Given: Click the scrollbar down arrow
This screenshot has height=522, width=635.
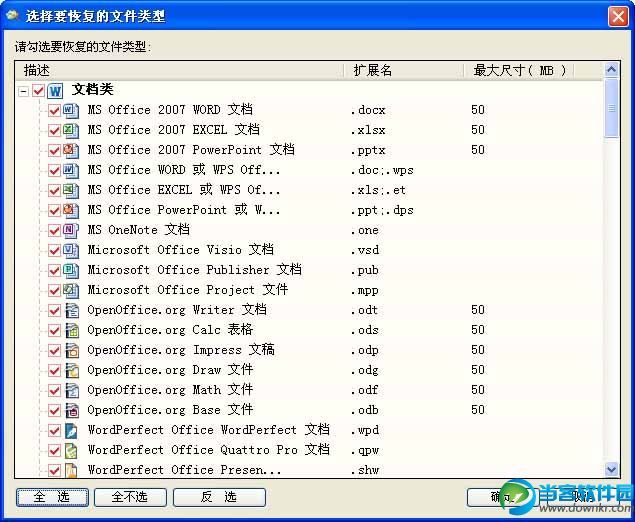Looking at the screenshot, I should (x=611, y=469).
